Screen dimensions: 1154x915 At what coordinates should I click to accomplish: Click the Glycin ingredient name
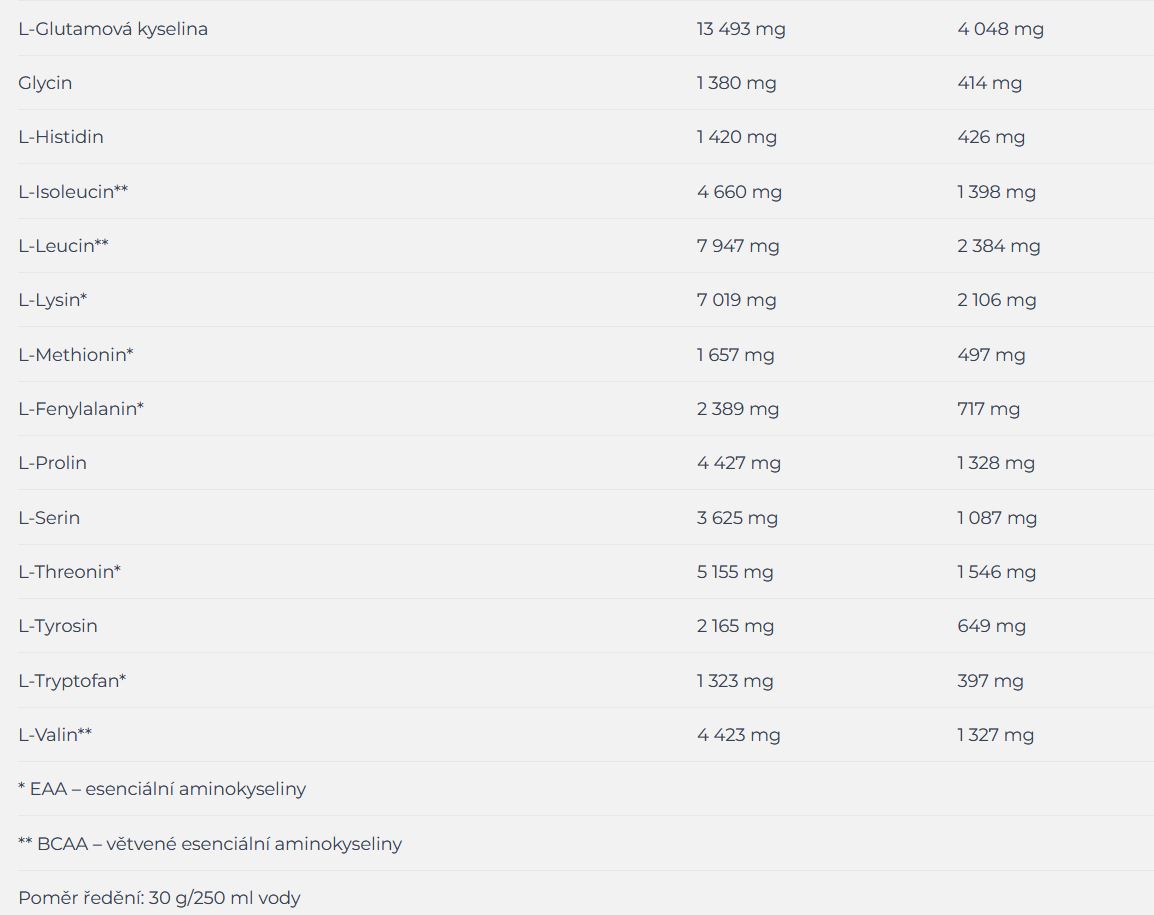[x=45, y=83]
